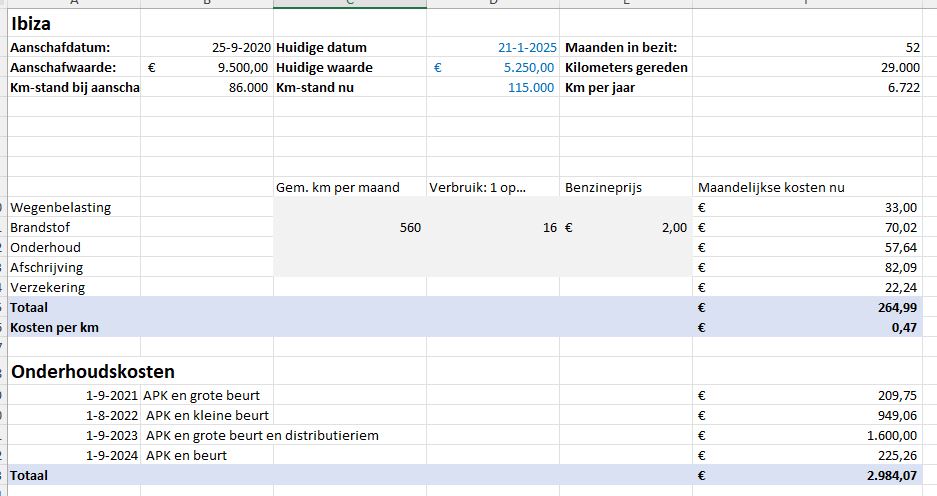Click the APK en beurt description
This screenshot has width=937, height=496.
pyautogui.click(x=186, y=455)
